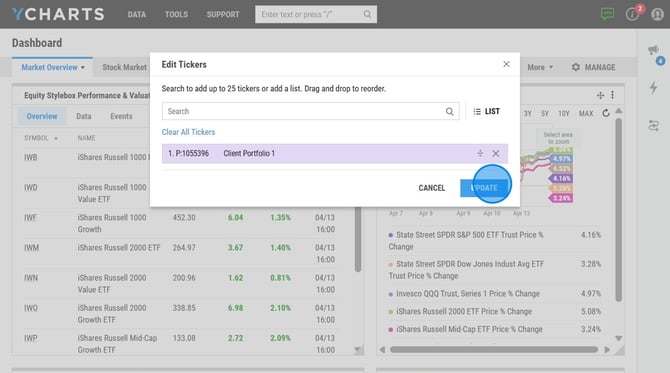Click the IWO symbol
The image size is (670, 373).
tap(31, 308)
